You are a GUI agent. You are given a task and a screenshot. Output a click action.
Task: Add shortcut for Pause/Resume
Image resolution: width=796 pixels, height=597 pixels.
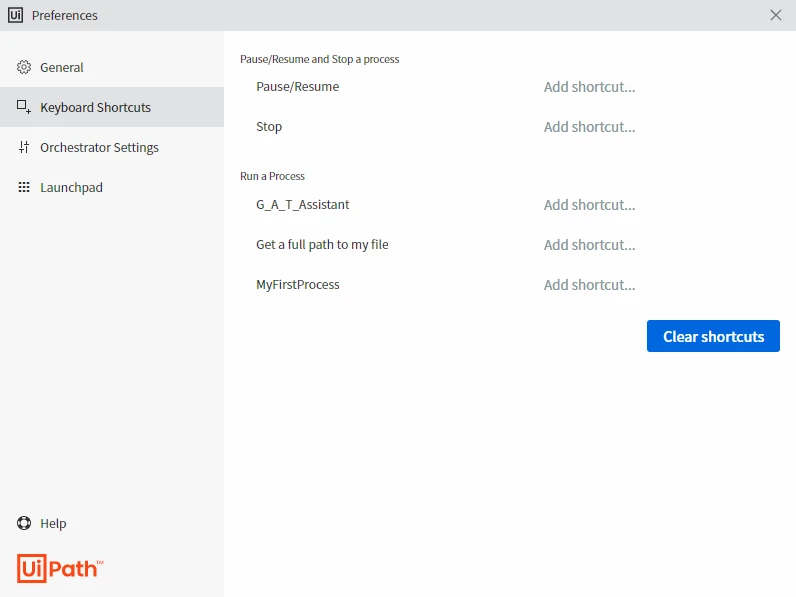(x=589, y=87)
